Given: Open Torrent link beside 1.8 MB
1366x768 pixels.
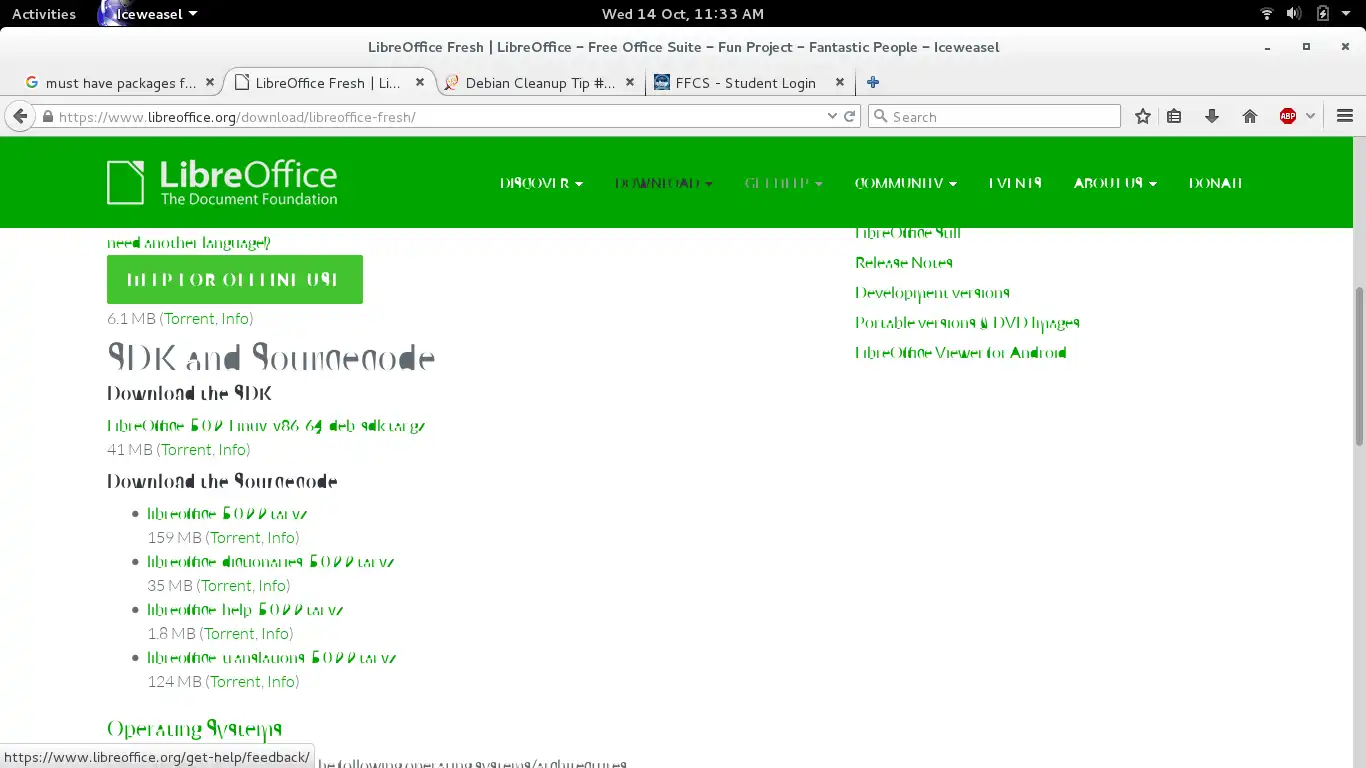Looking at the screenshot, I should (229, 634).
